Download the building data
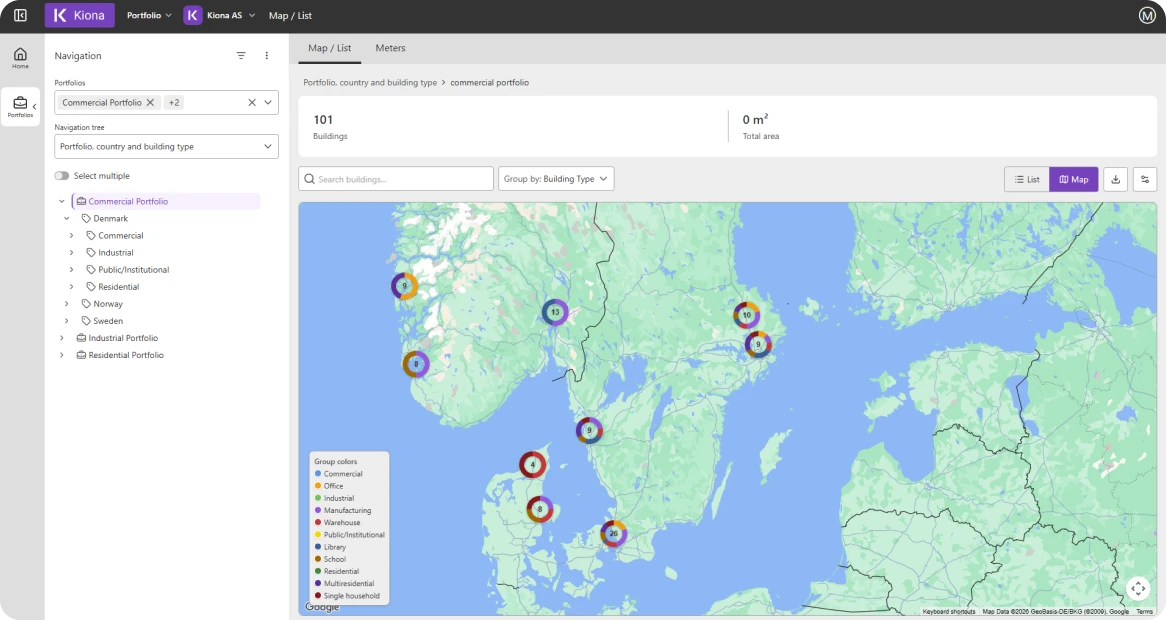 tap(1115, 179)
